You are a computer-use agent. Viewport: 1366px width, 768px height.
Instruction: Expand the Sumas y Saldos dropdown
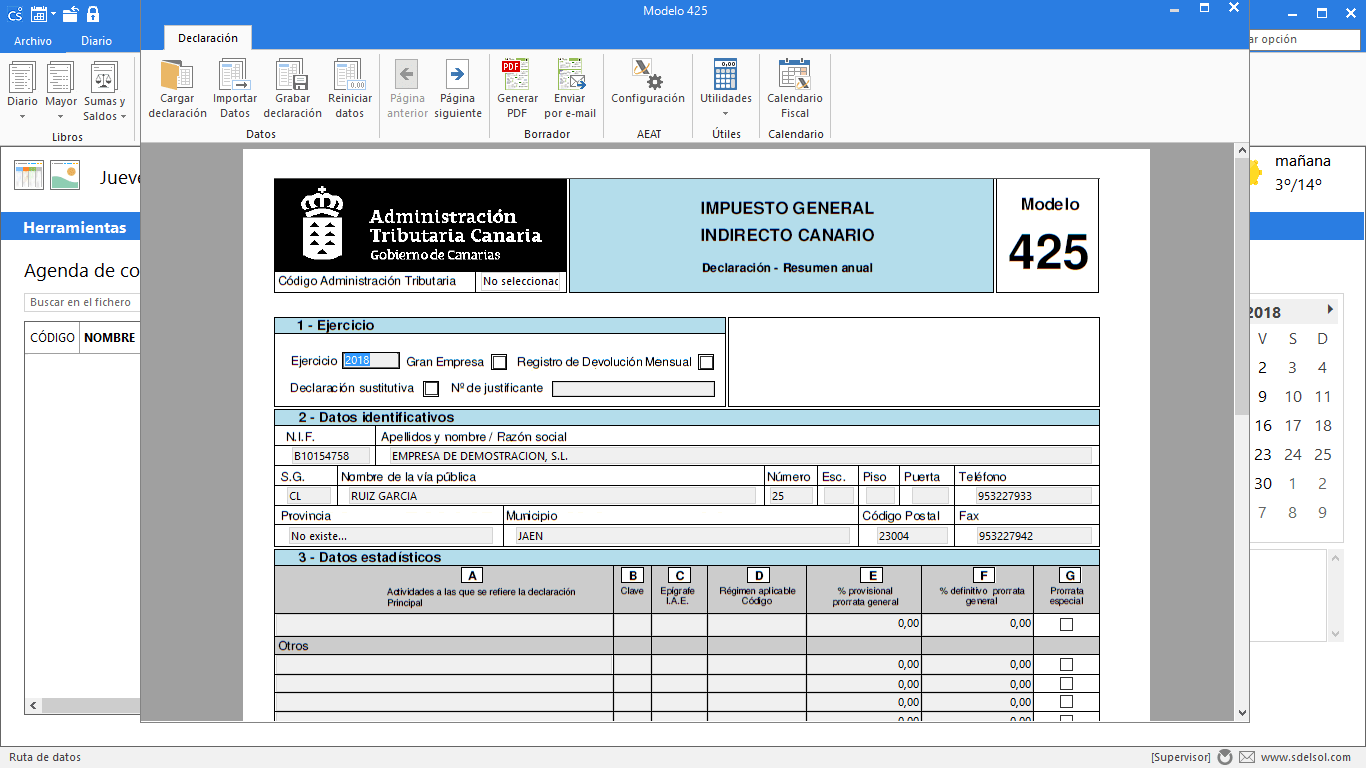pos(104,92)
